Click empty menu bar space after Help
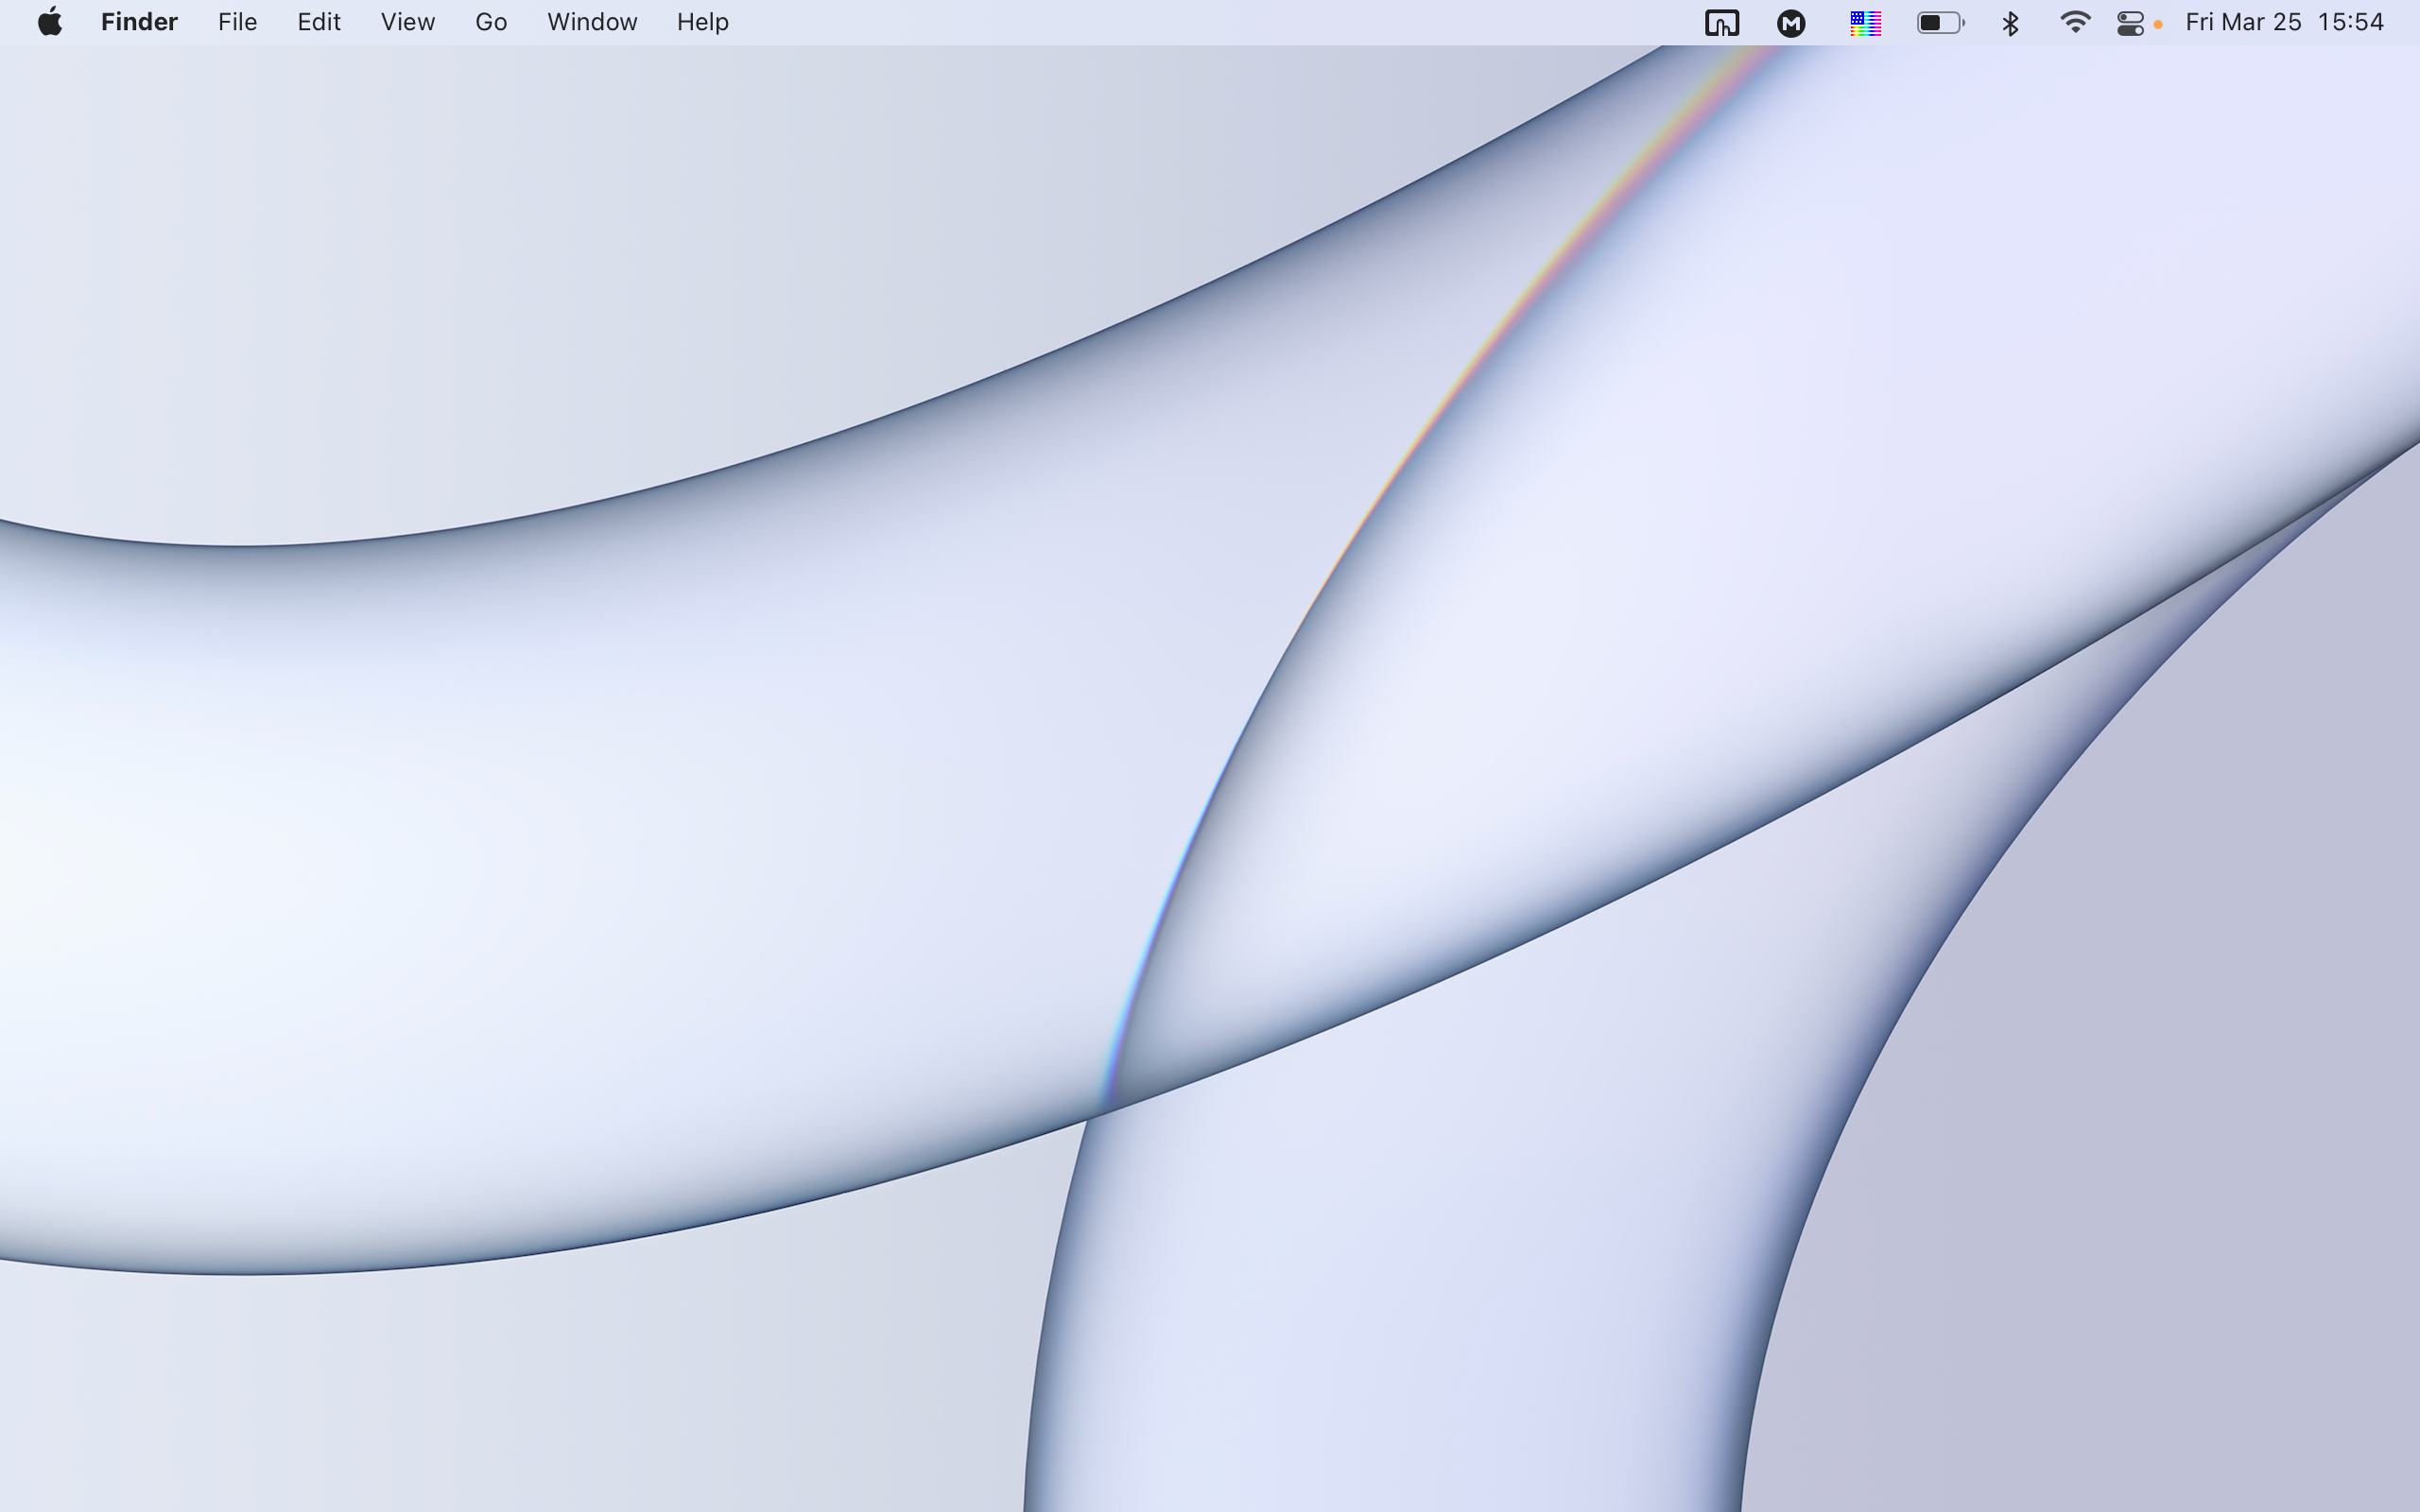Screen dimensions: 2420x1512 1200,22
